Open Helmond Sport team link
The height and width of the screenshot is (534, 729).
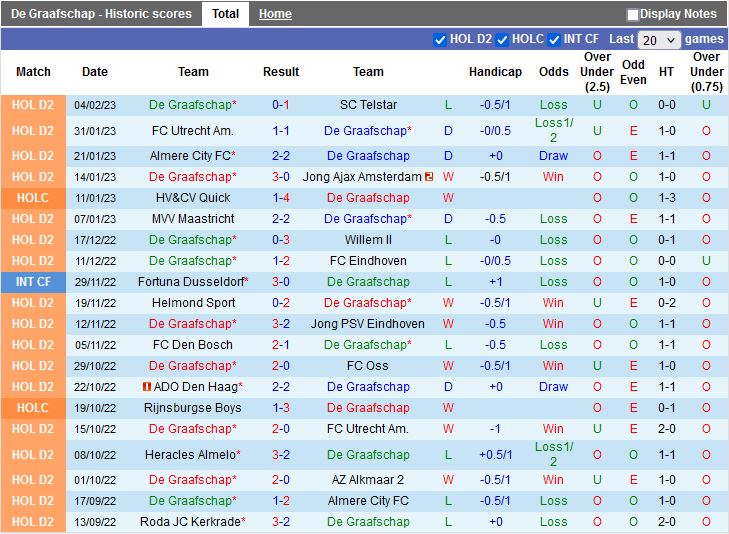tap(193, 303)
